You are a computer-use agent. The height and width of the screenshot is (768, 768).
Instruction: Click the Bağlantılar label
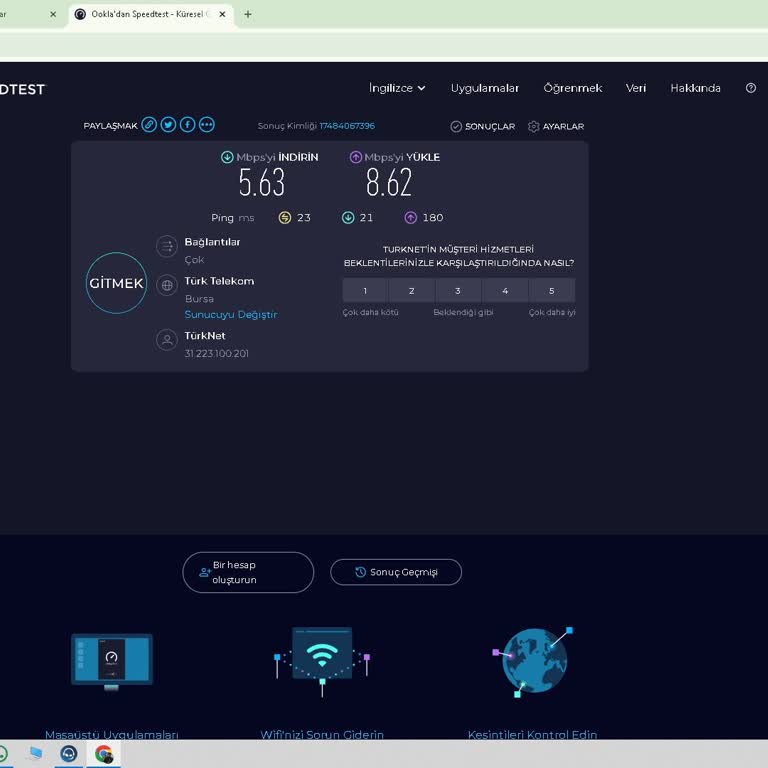[x=212, y=242]
